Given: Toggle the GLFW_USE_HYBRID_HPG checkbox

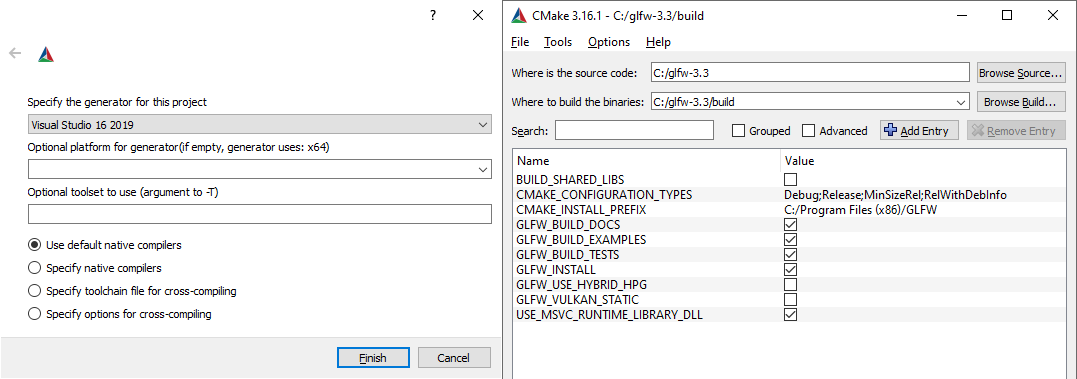Looking at the screenshot, I should (x=791, y=285).
